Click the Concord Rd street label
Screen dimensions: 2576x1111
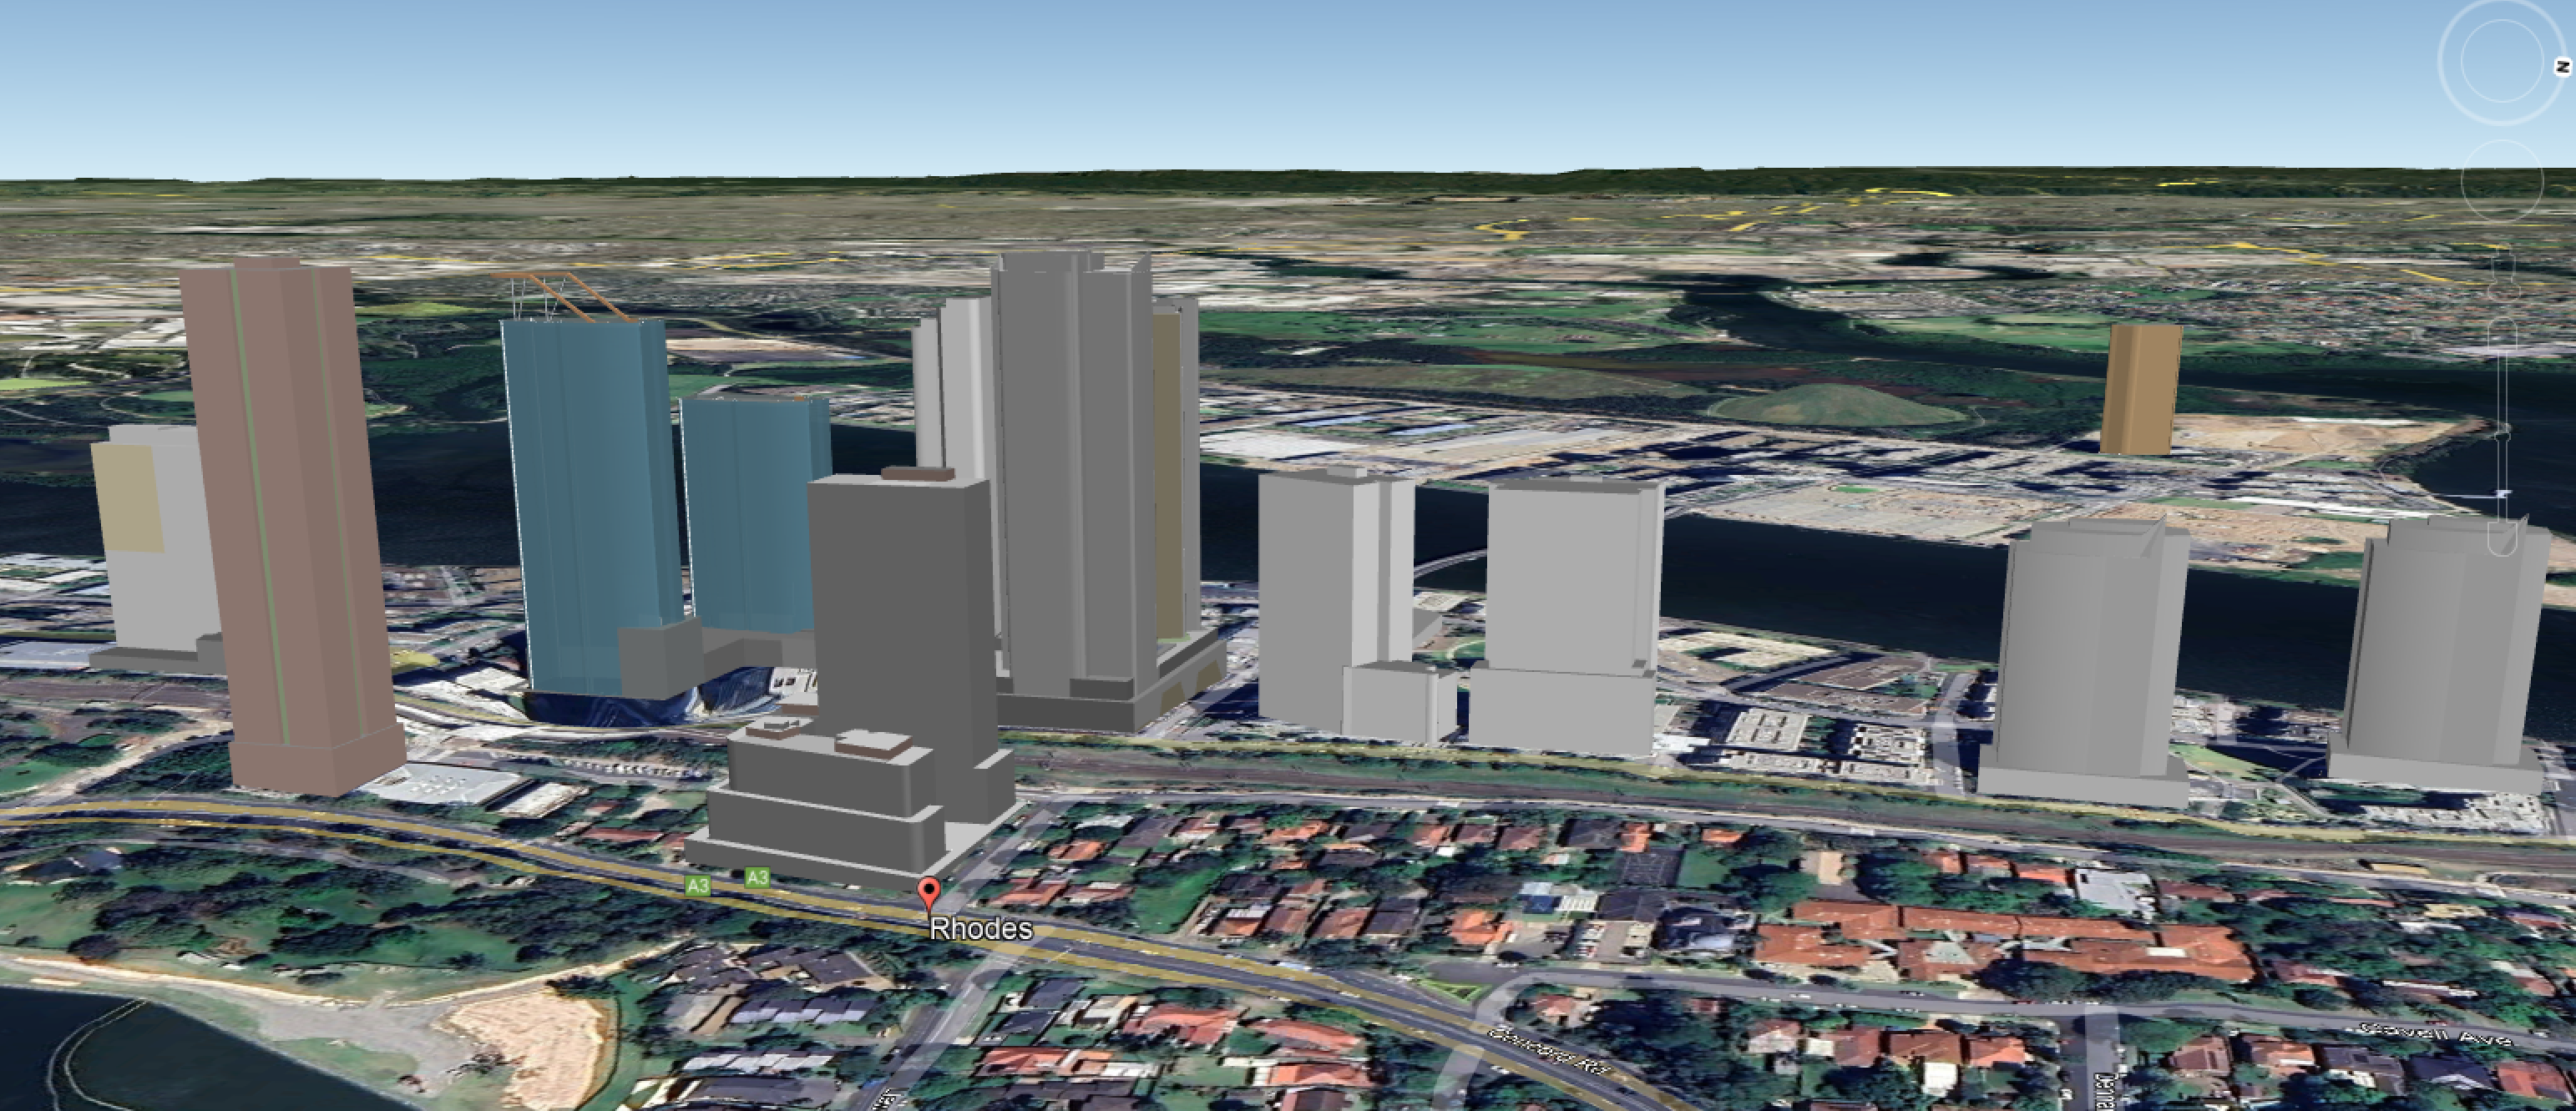pyautogui.click(x=1547, y=1052)
